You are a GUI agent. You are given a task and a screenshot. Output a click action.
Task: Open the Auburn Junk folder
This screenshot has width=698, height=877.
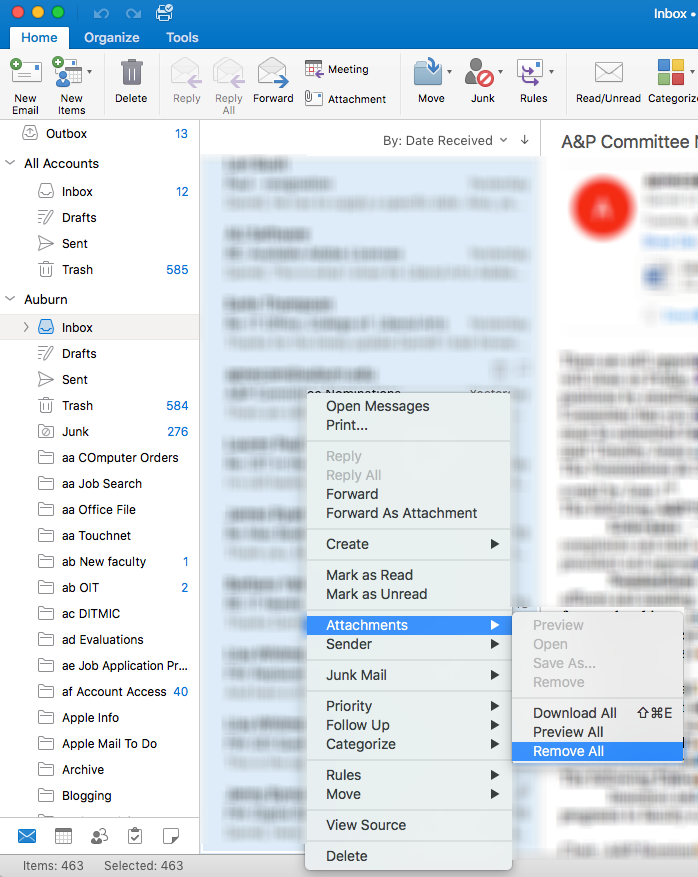coord(100,432)
